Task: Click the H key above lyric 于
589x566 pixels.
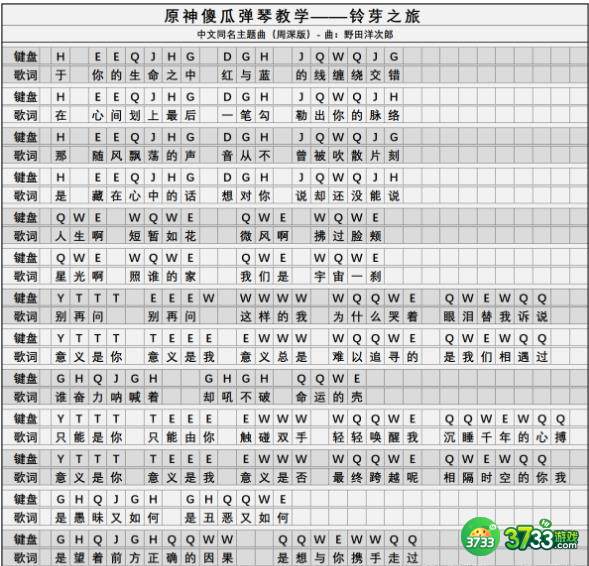Action: tap(61, 57)
